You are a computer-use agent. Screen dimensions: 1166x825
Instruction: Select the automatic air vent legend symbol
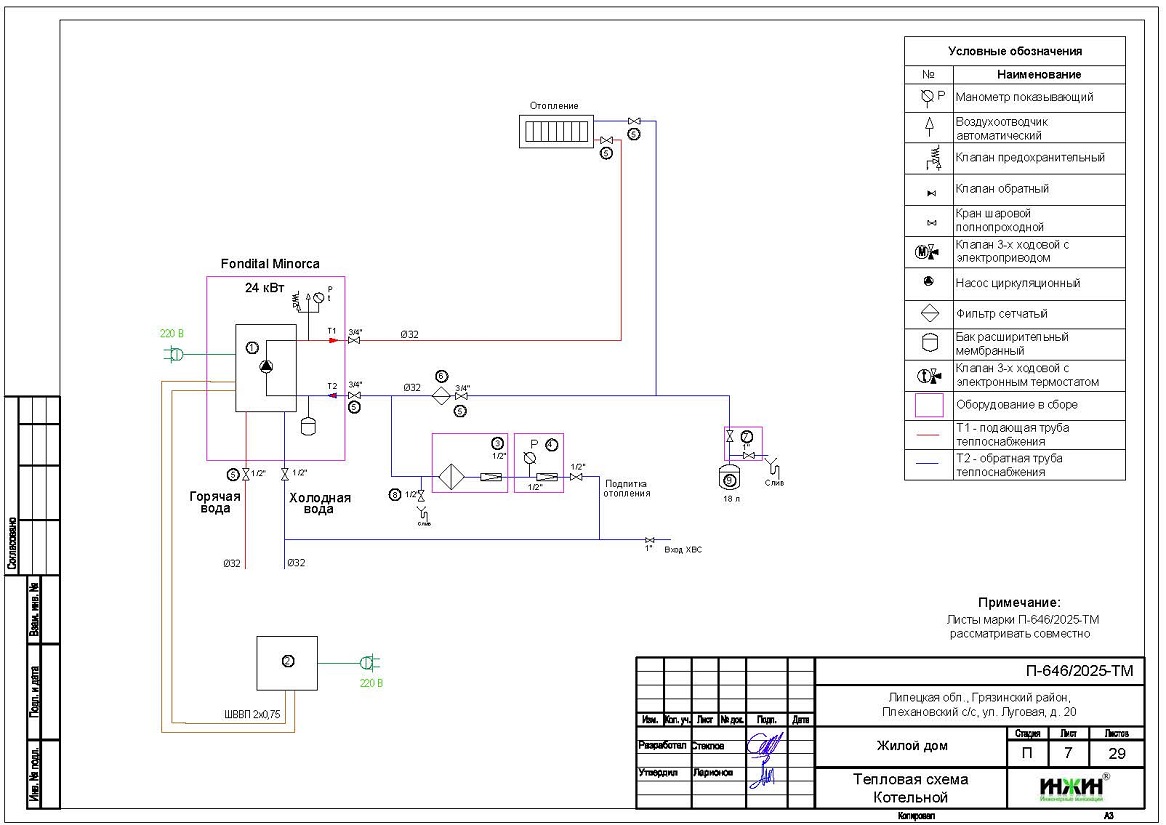(x=928, y=127)
